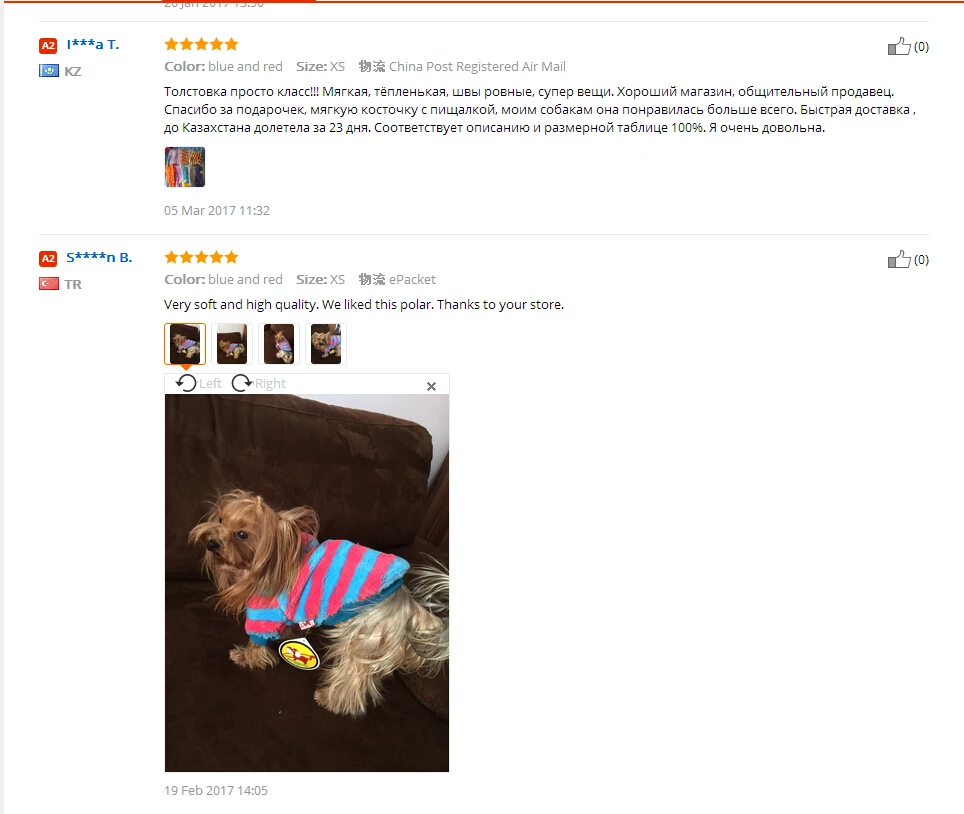Open reviewer profile S****n B.
This screenshot has height=814, width=964.
tap(99, 257)
